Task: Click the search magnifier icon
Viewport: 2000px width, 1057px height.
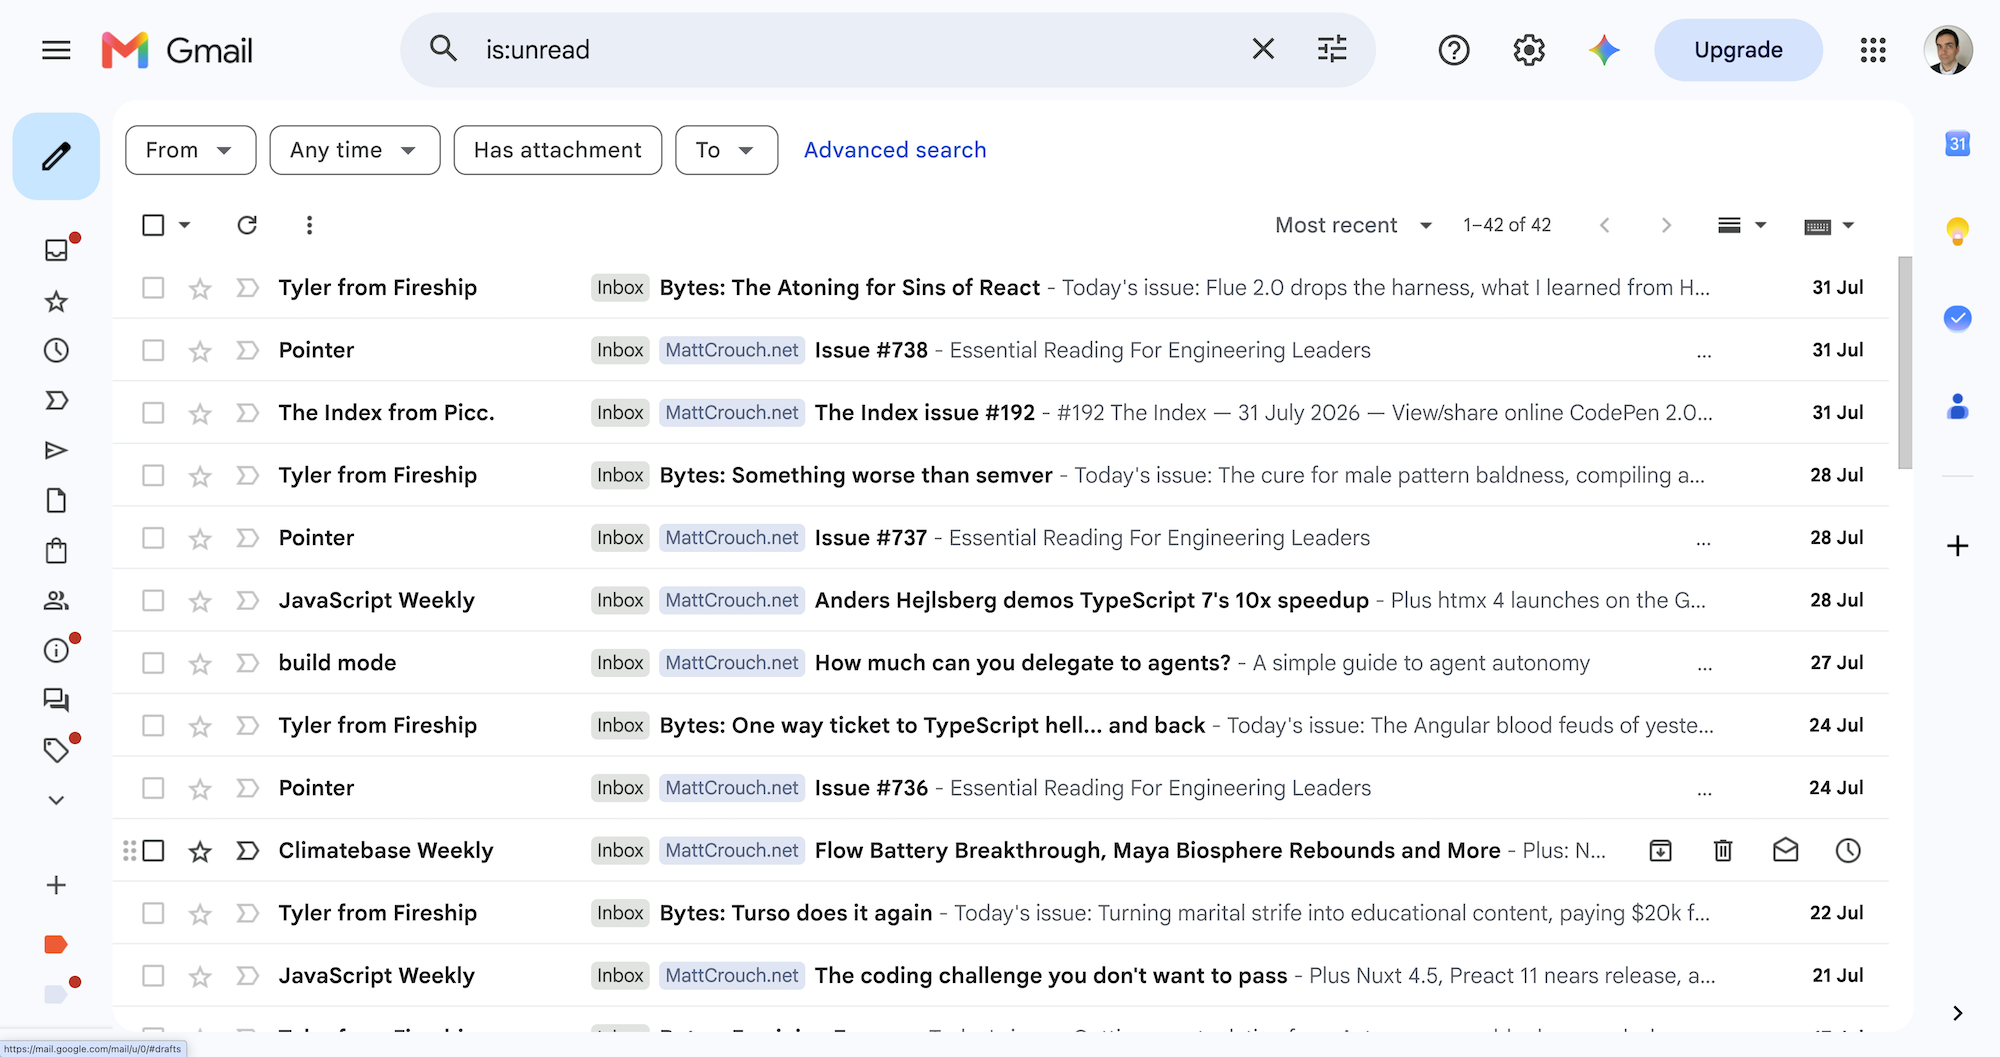Action: (x=443, y=49)
